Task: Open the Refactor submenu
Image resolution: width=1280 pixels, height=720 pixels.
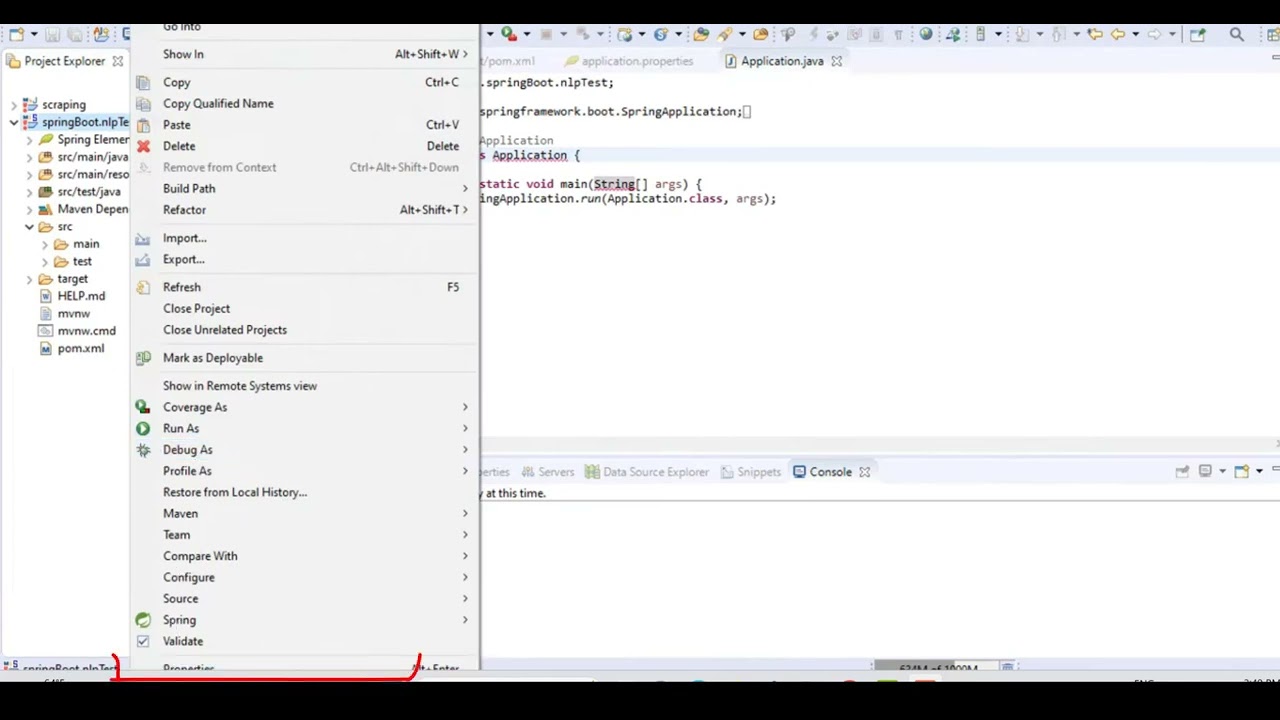Action: pos(305,210)
